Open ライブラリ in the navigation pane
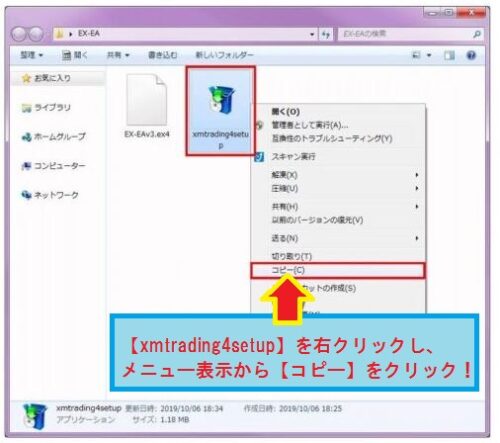500x443 pixels. [x=46, y=108]
